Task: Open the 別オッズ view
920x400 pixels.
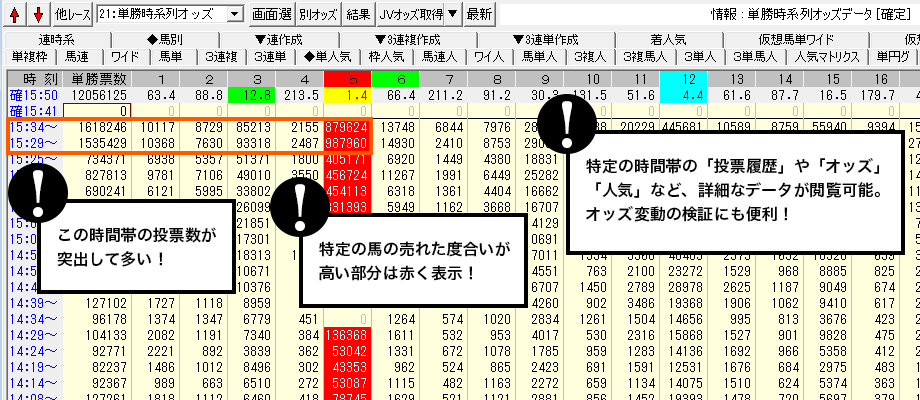Action: point(318,14)
